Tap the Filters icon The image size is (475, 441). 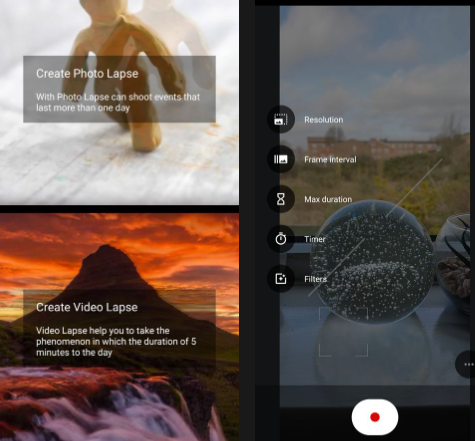281,279
